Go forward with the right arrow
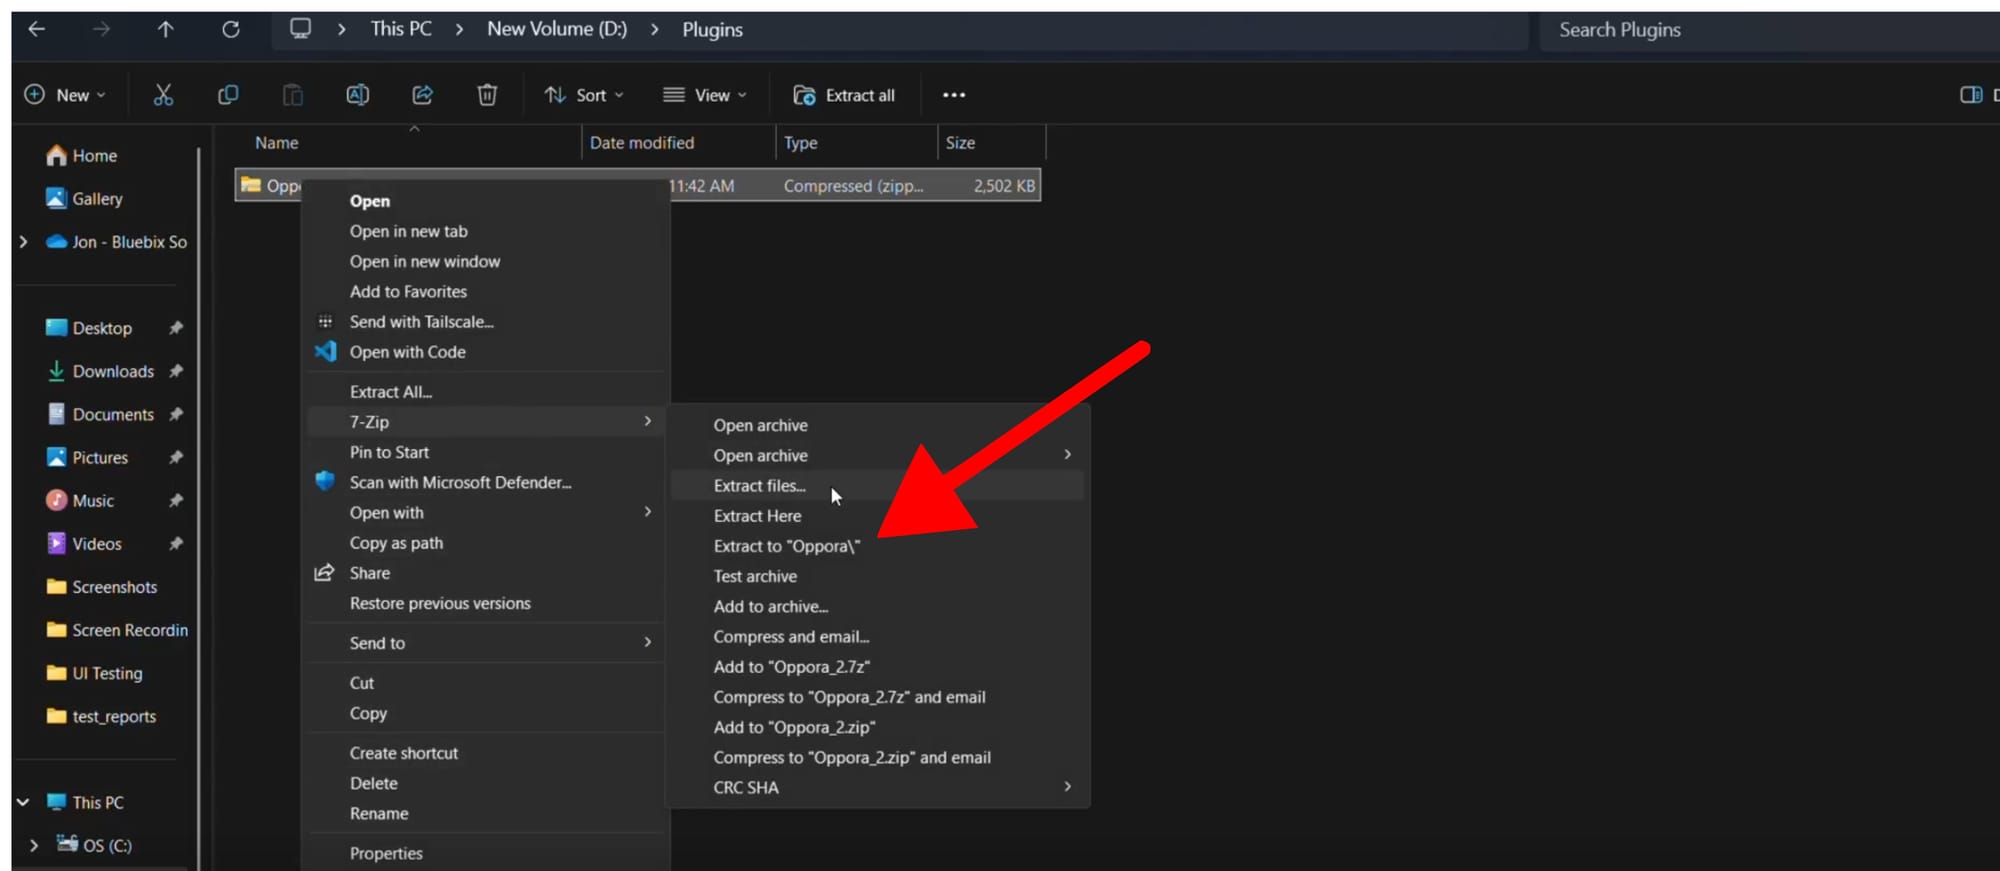Viewport: 2000px width, 871px height. [x=101, y=29]
